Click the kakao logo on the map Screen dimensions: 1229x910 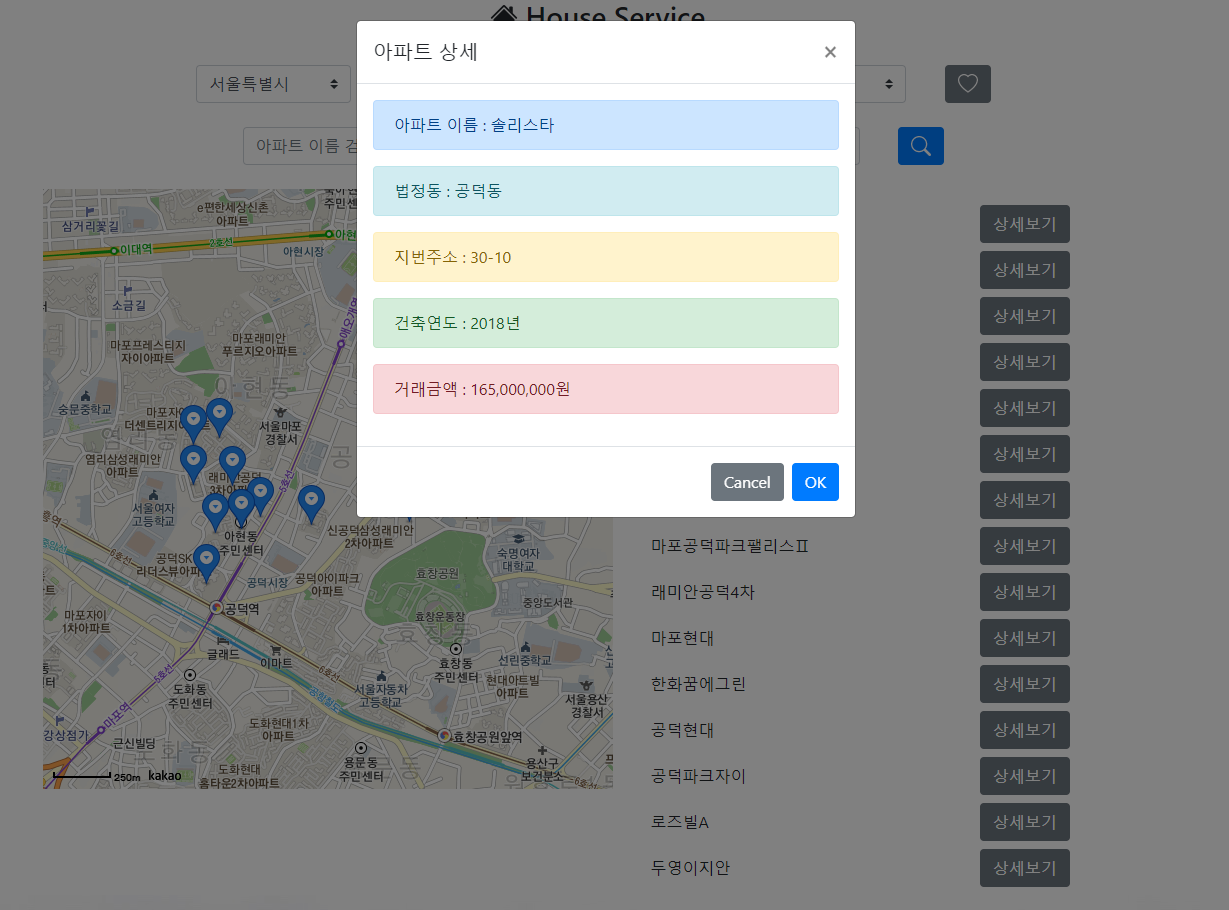[164, 775]
